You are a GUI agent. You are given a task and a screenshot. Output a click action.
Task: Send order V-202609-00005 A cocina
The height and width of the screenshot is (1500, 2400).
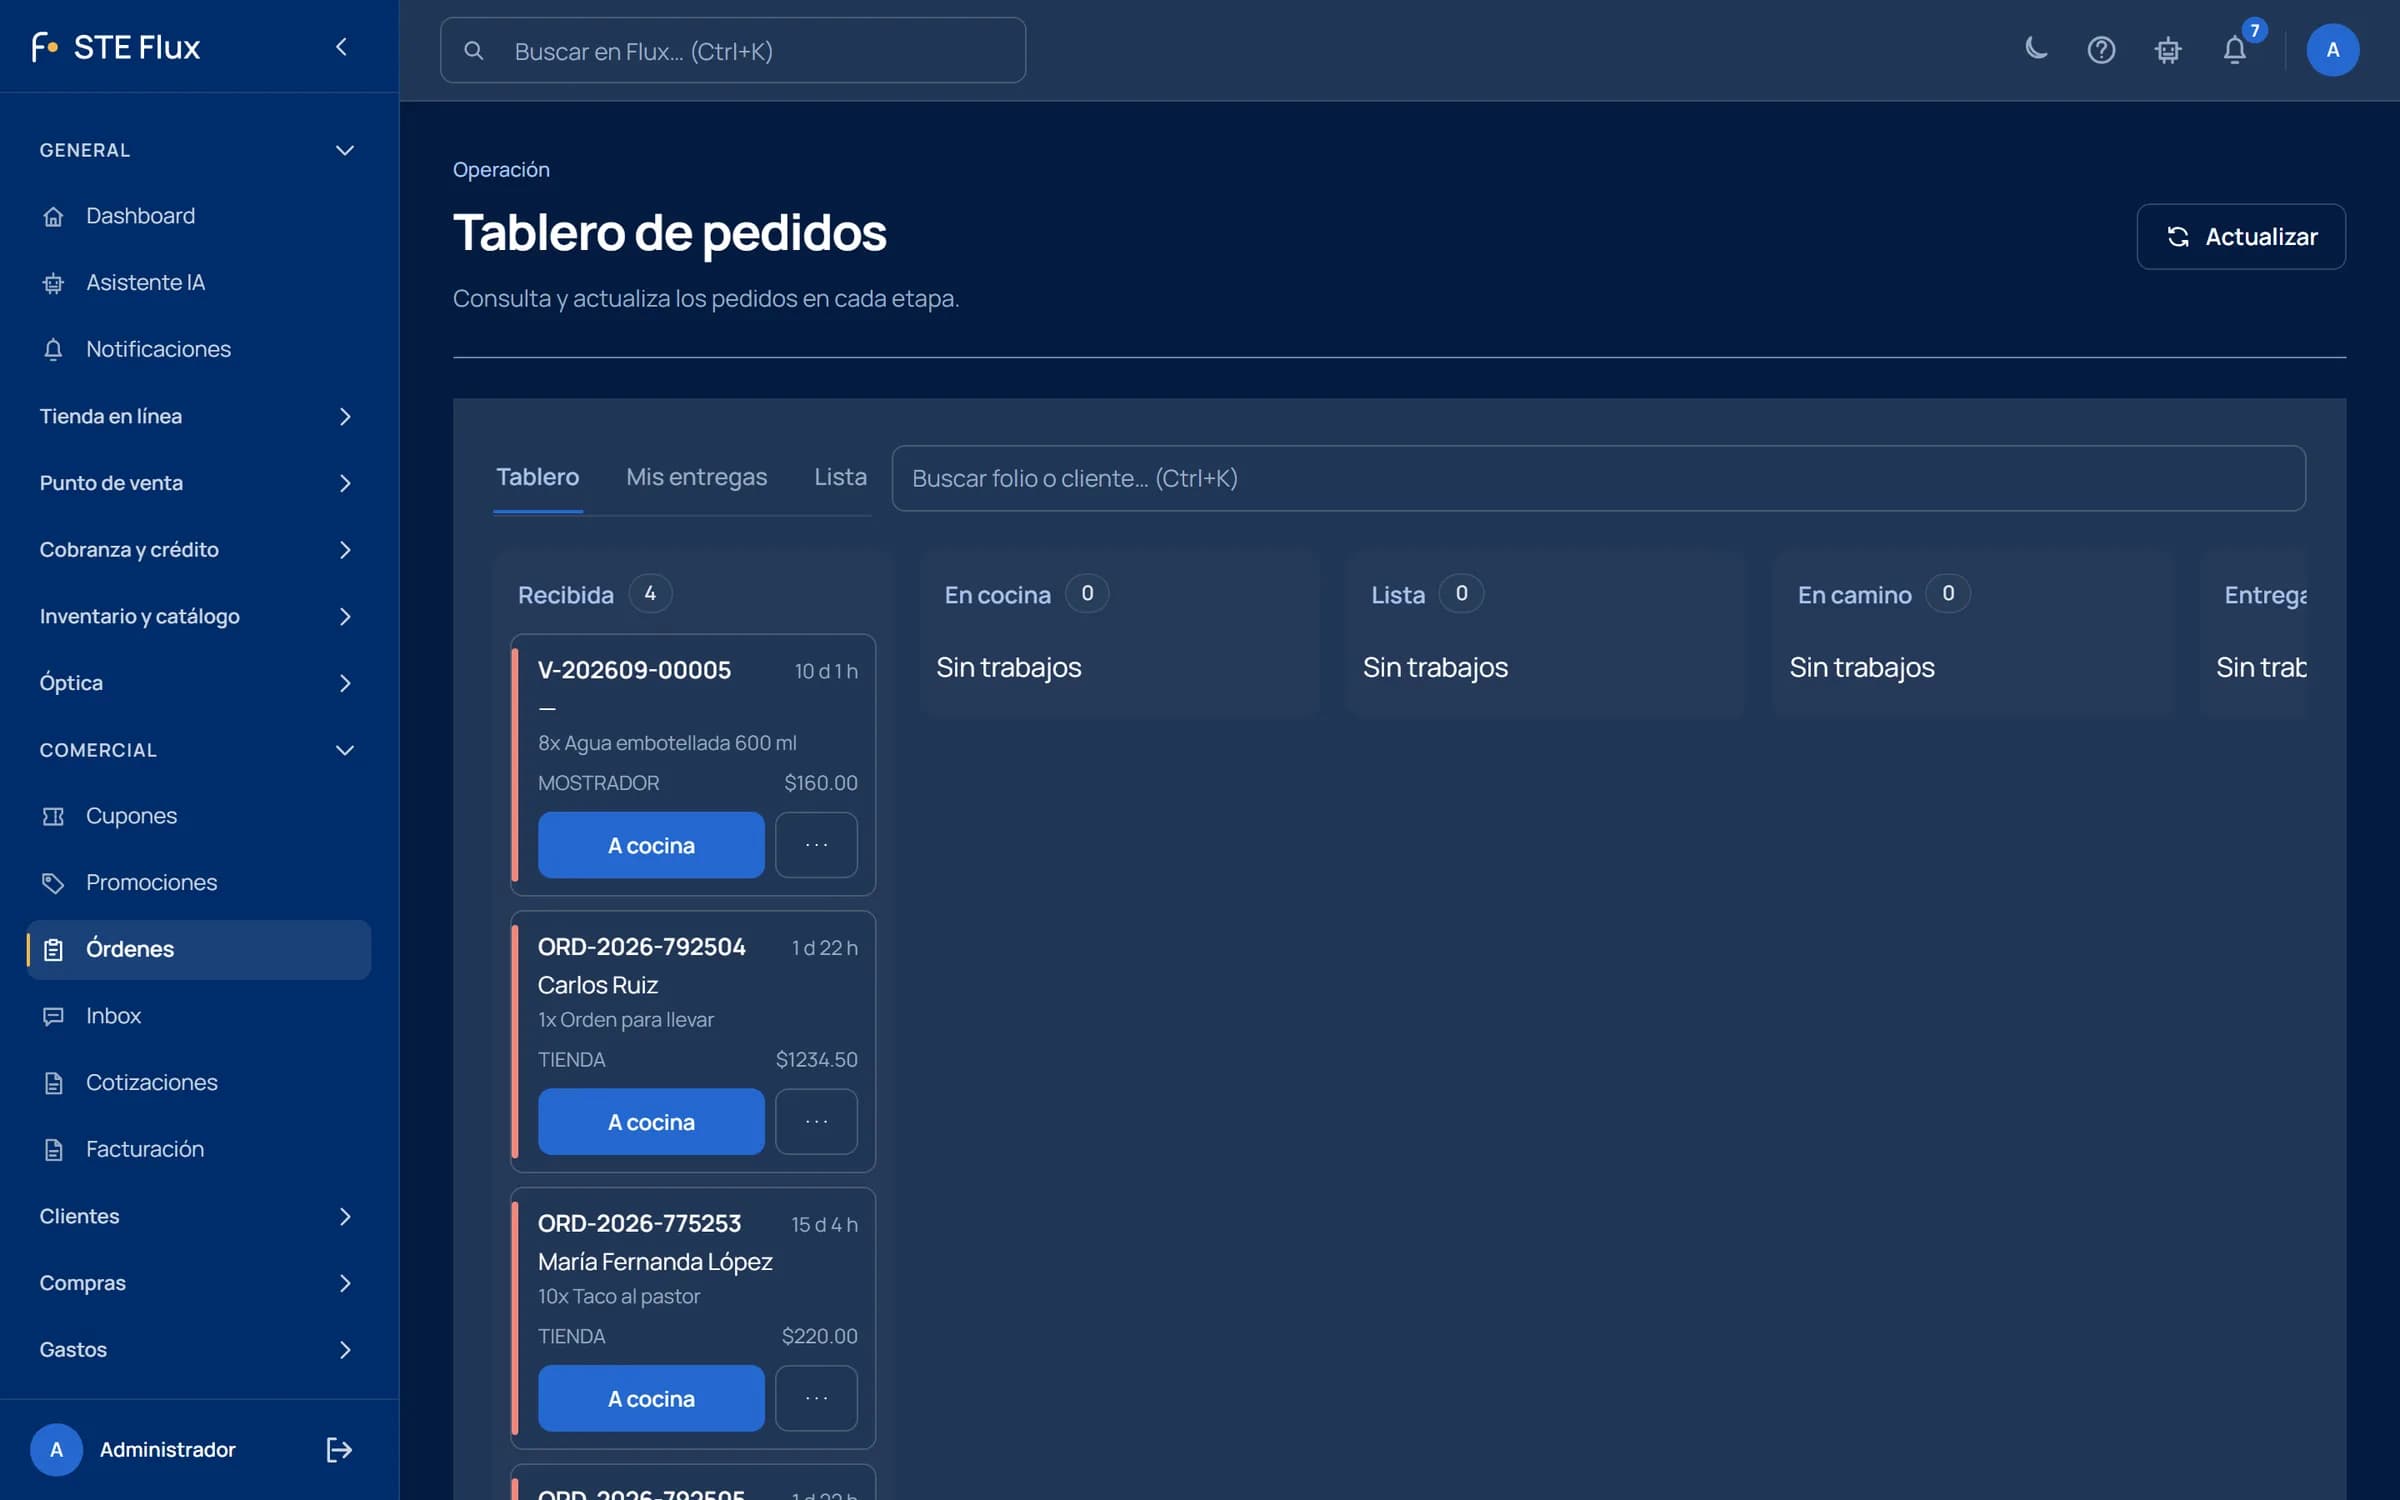651,846
